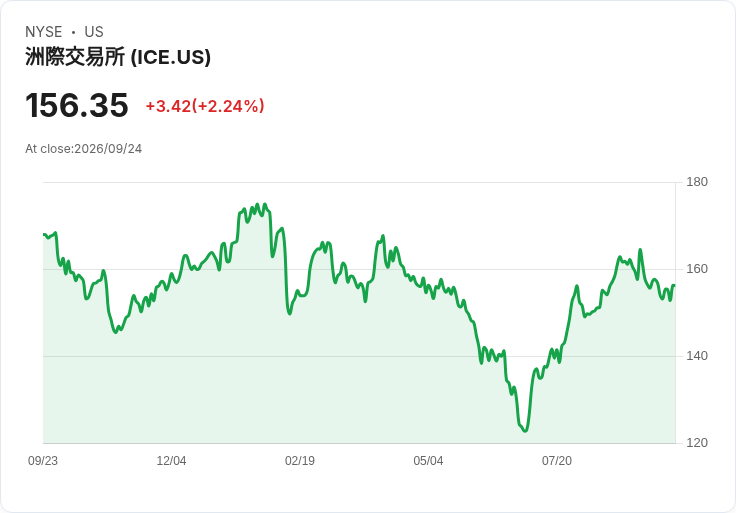Click the 12/04 x-axis date label
Image resolution: width=736 pixels, height=513 pixels.
tap(171, 461)
